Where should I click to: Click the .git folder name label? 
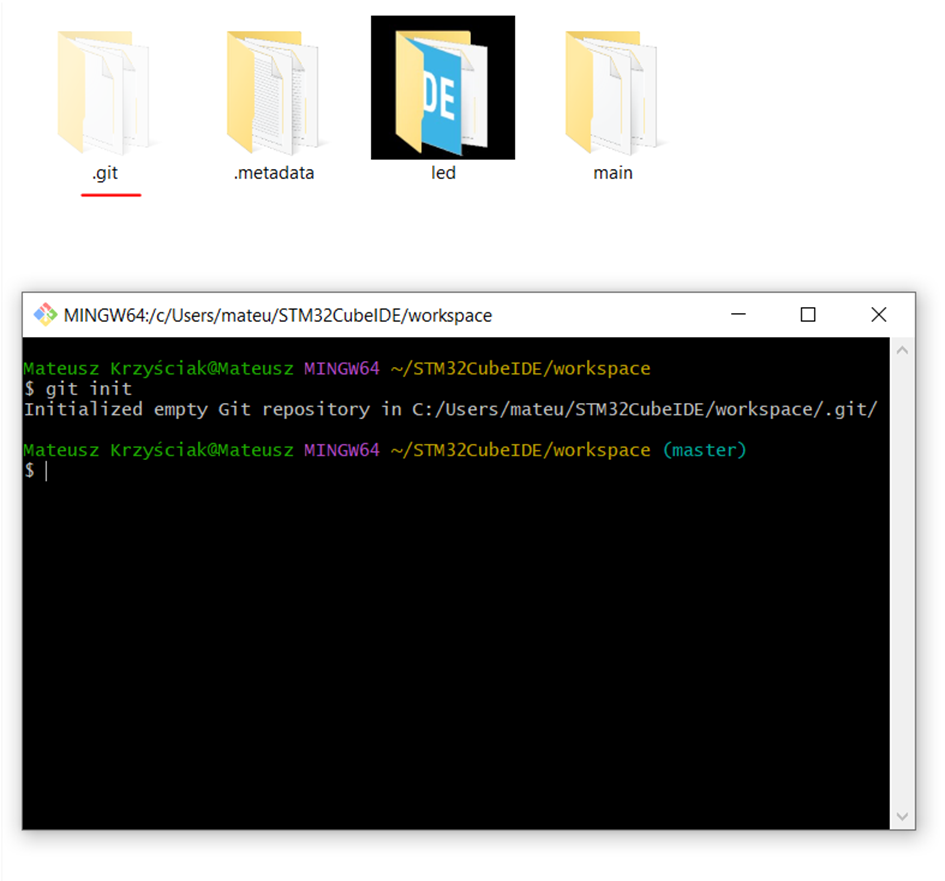click(105, 173)
